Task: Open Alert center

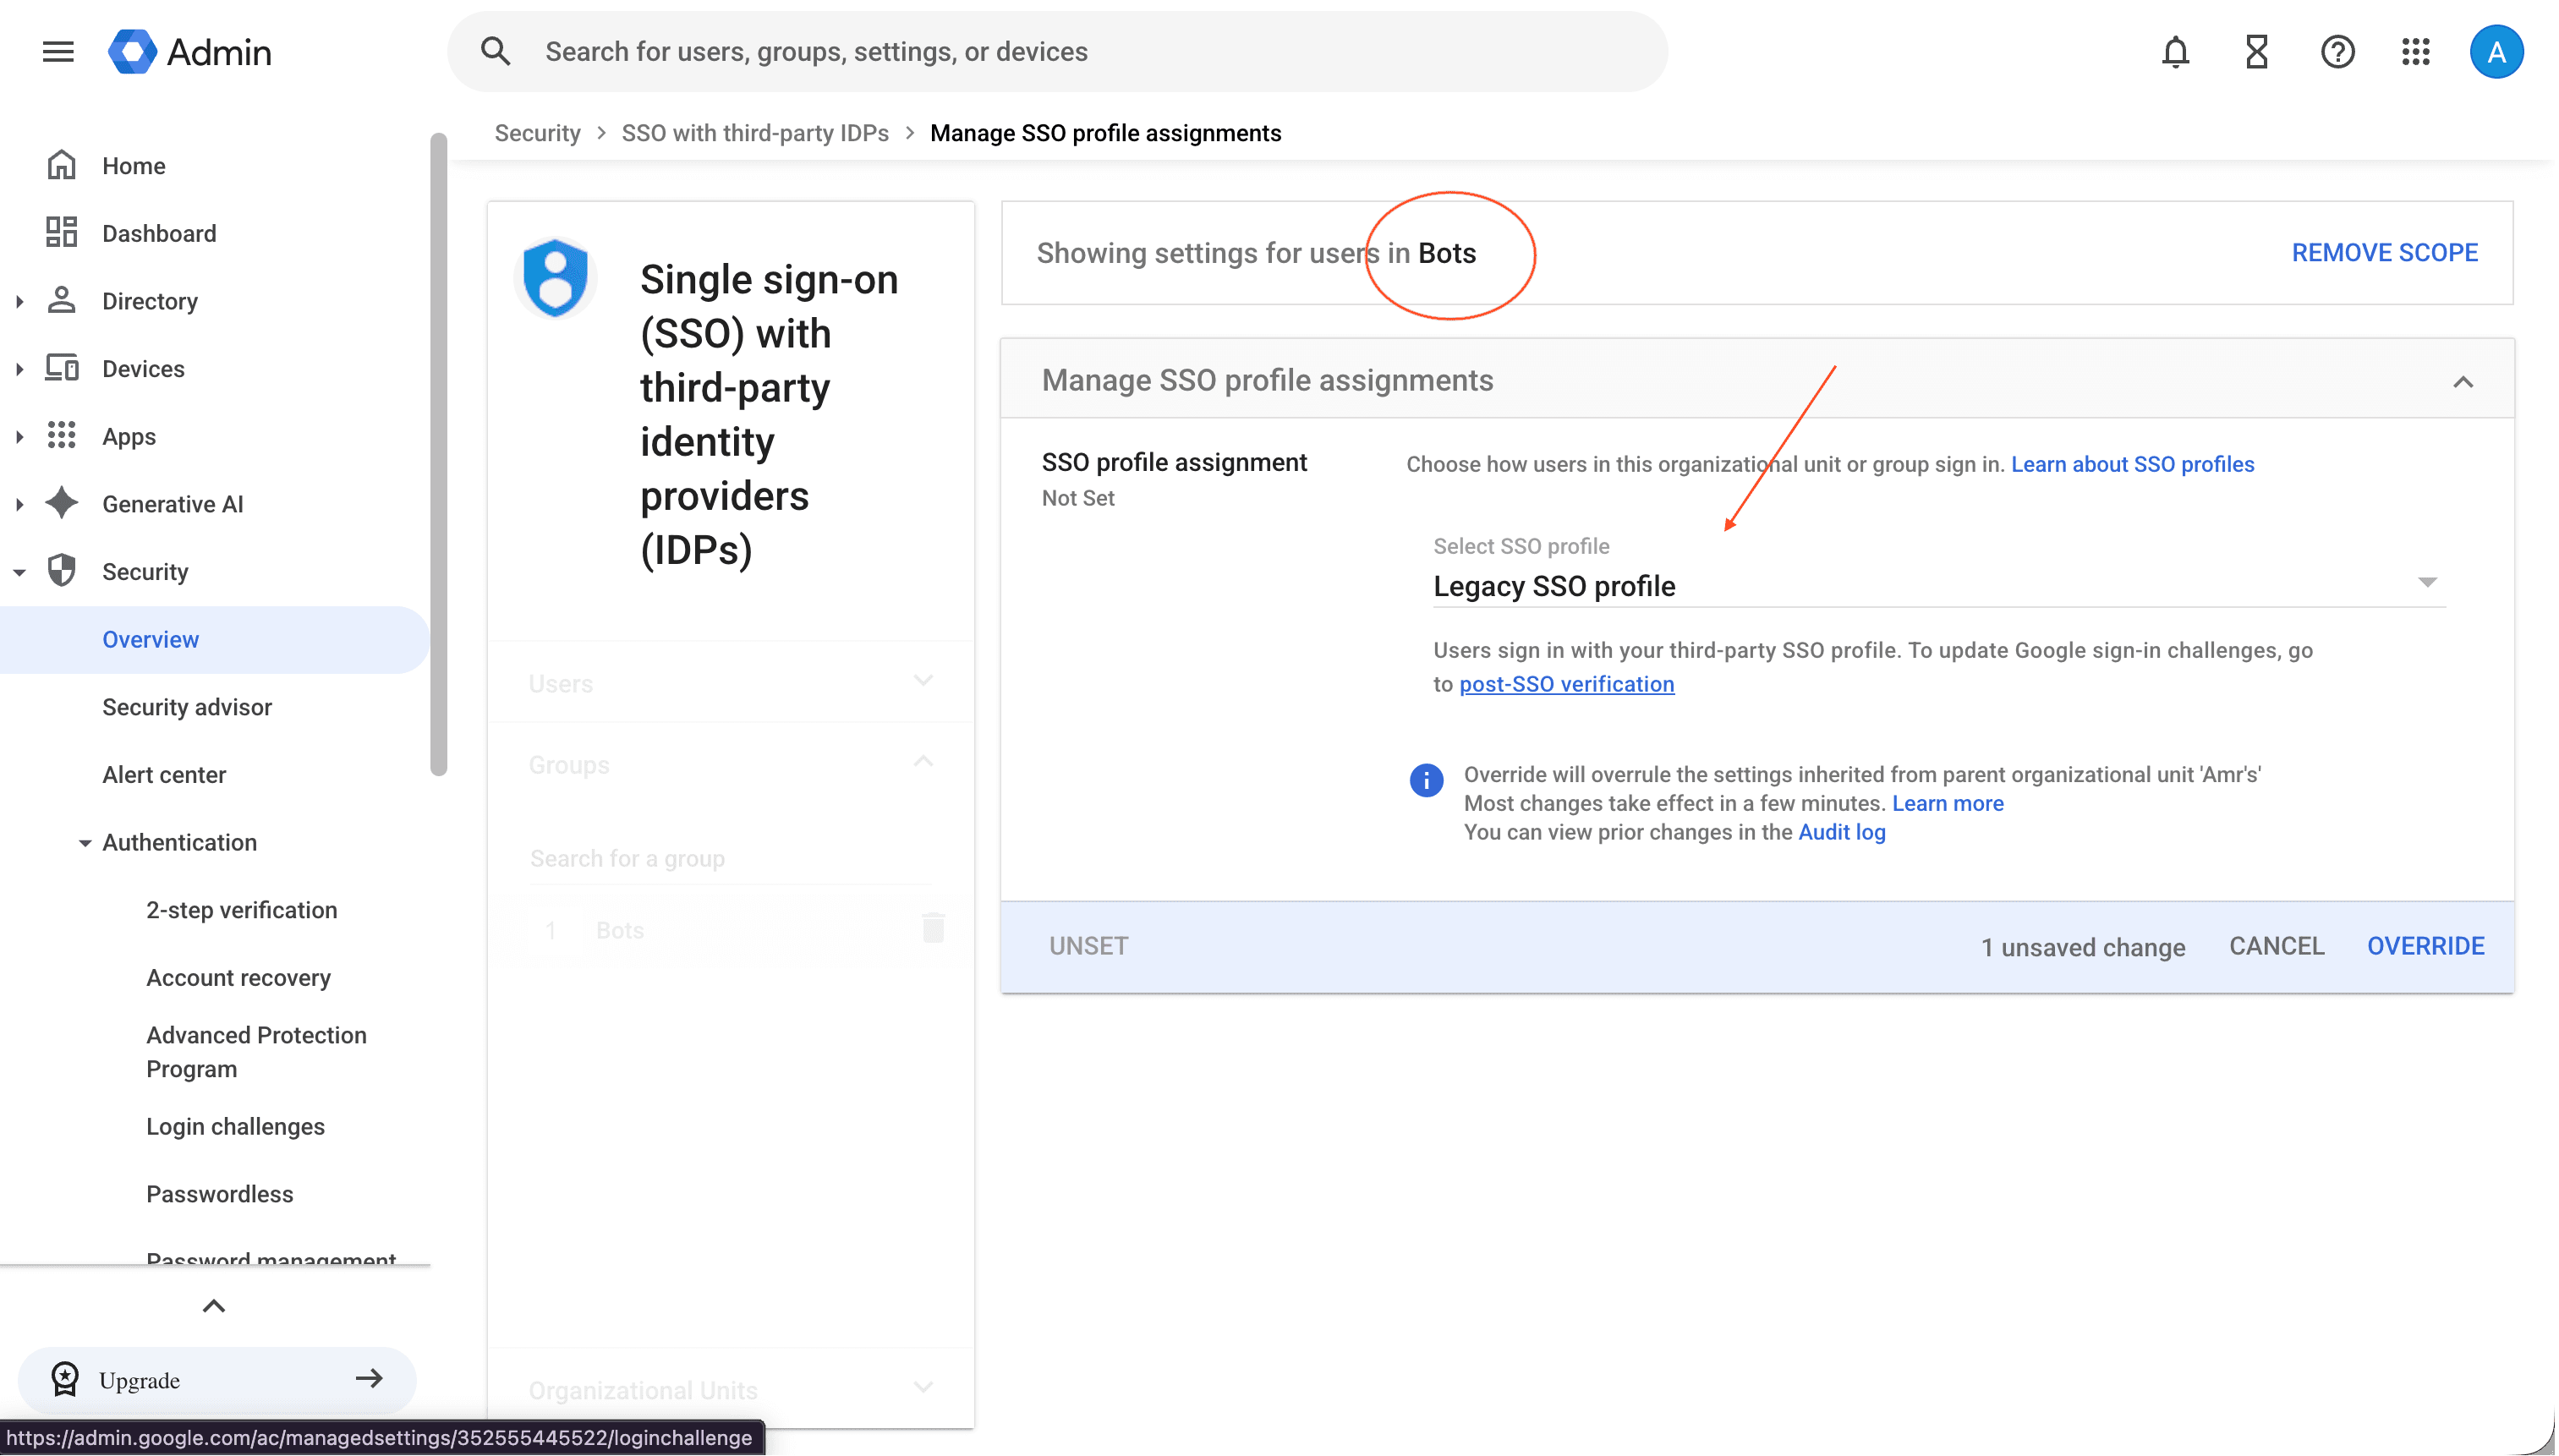Action: click(x=164, y=774)
